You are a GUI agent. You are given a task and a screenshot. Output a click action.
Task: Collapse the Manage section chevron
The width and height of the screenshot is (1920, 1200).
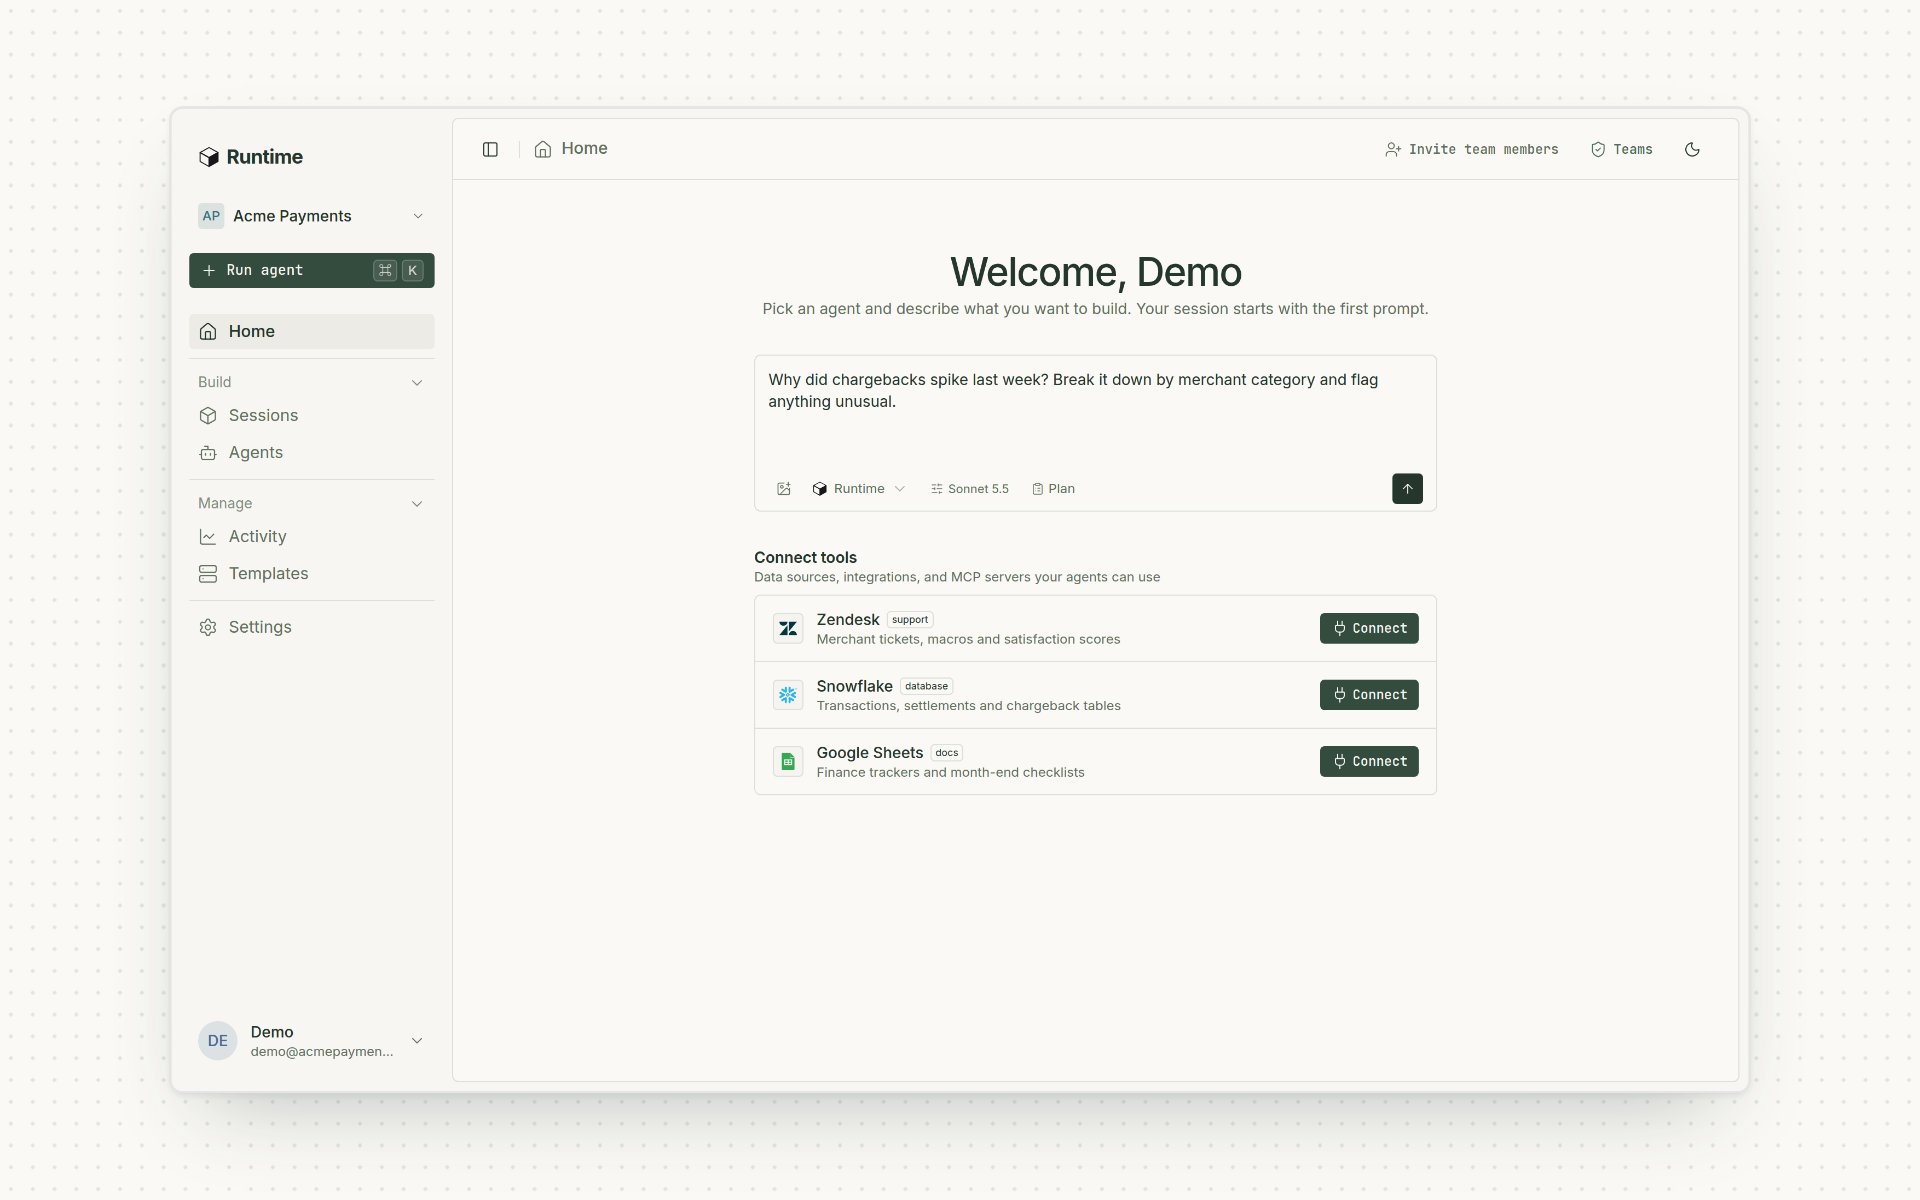click(x=417, y=503)
